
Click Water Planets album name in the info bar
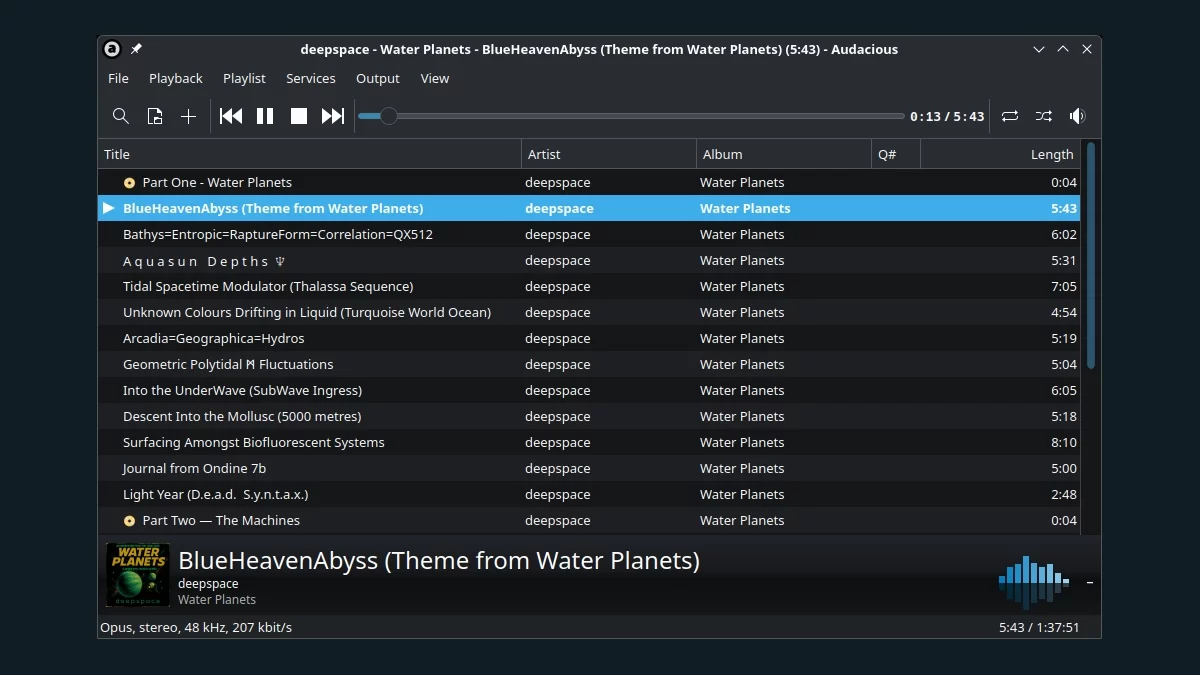pyautogui.click(x=217, y=600)
